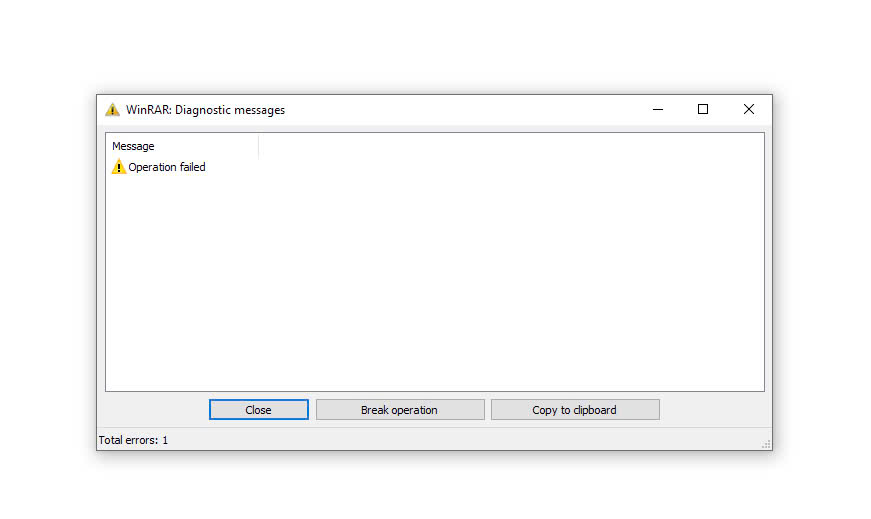Click blank title bar area left of minimize
871x519 pixels.
click(x=460, y=110)
